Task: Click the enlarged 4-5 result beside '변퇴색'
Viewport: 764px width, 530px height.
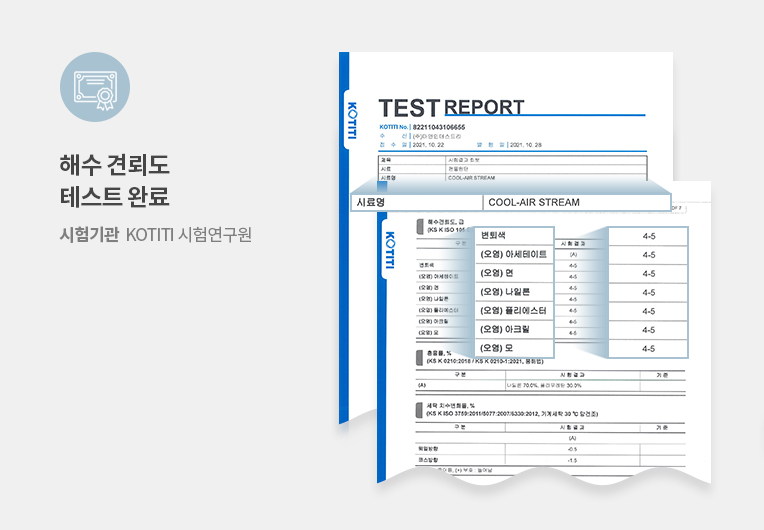Action: coord(649,236)
